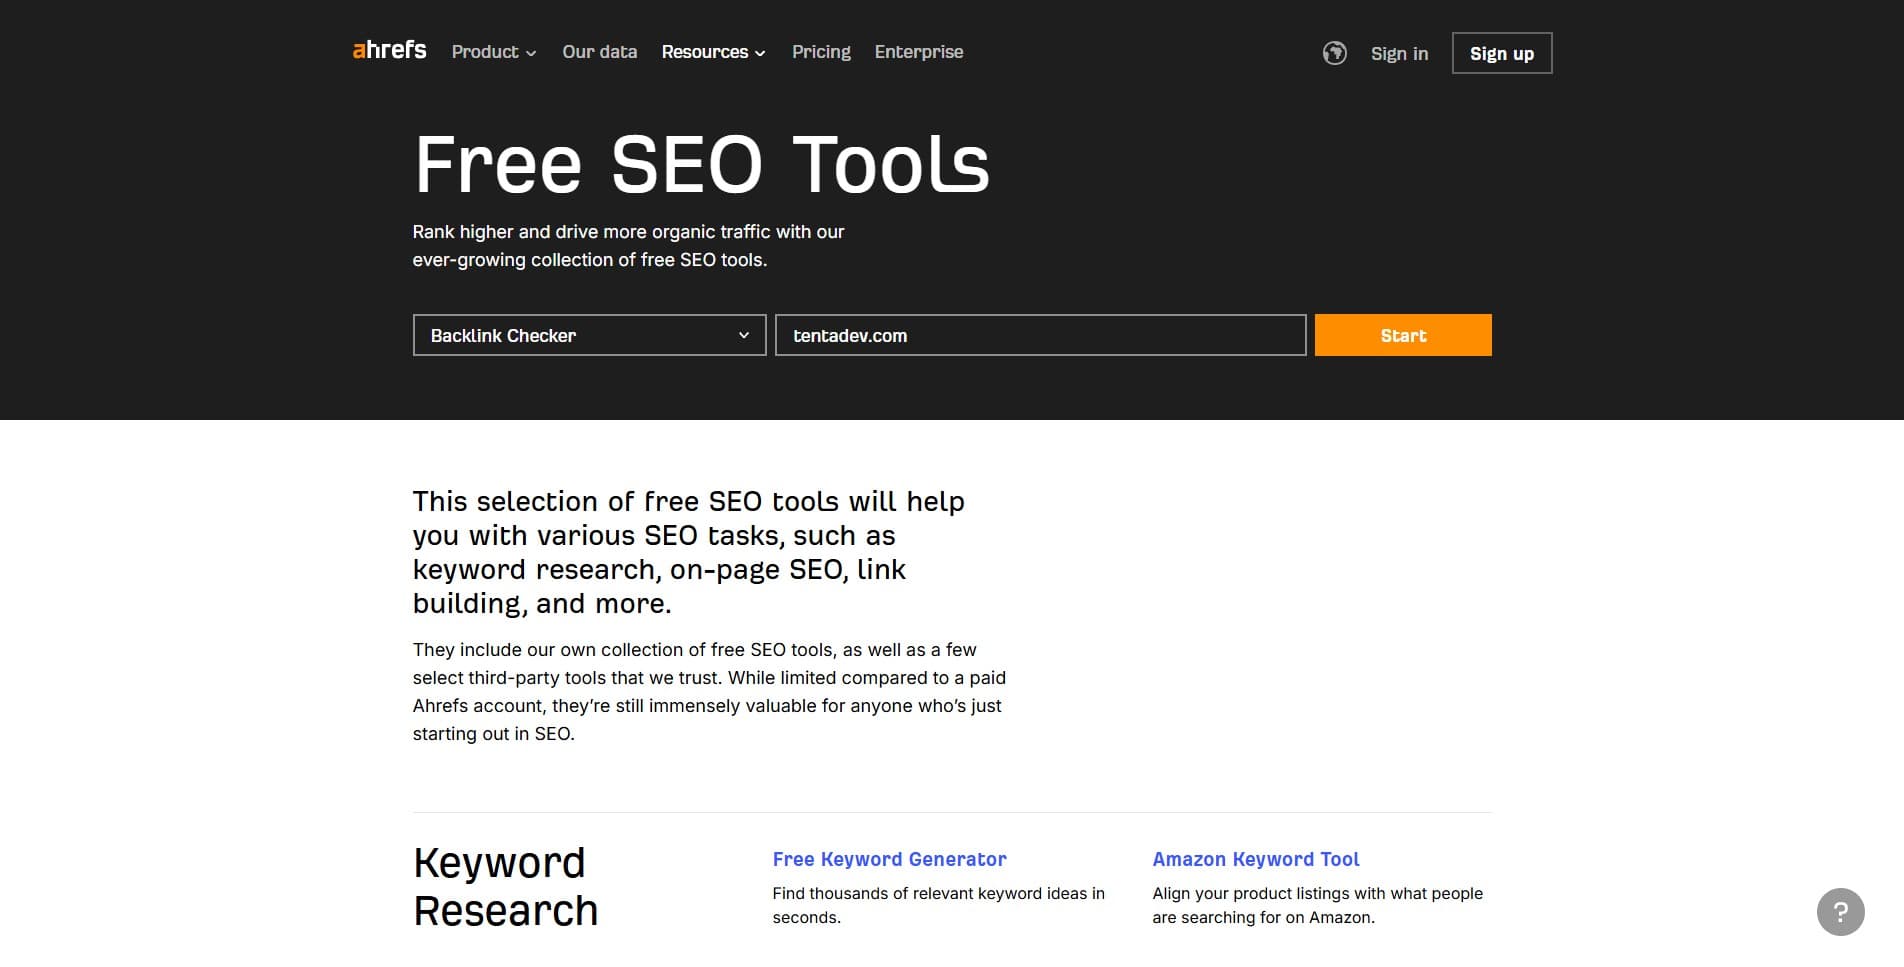Viewport: 1904px width, 967px height.
Task: Click the Free SEO Tools heading
Action: pos(701,164)
